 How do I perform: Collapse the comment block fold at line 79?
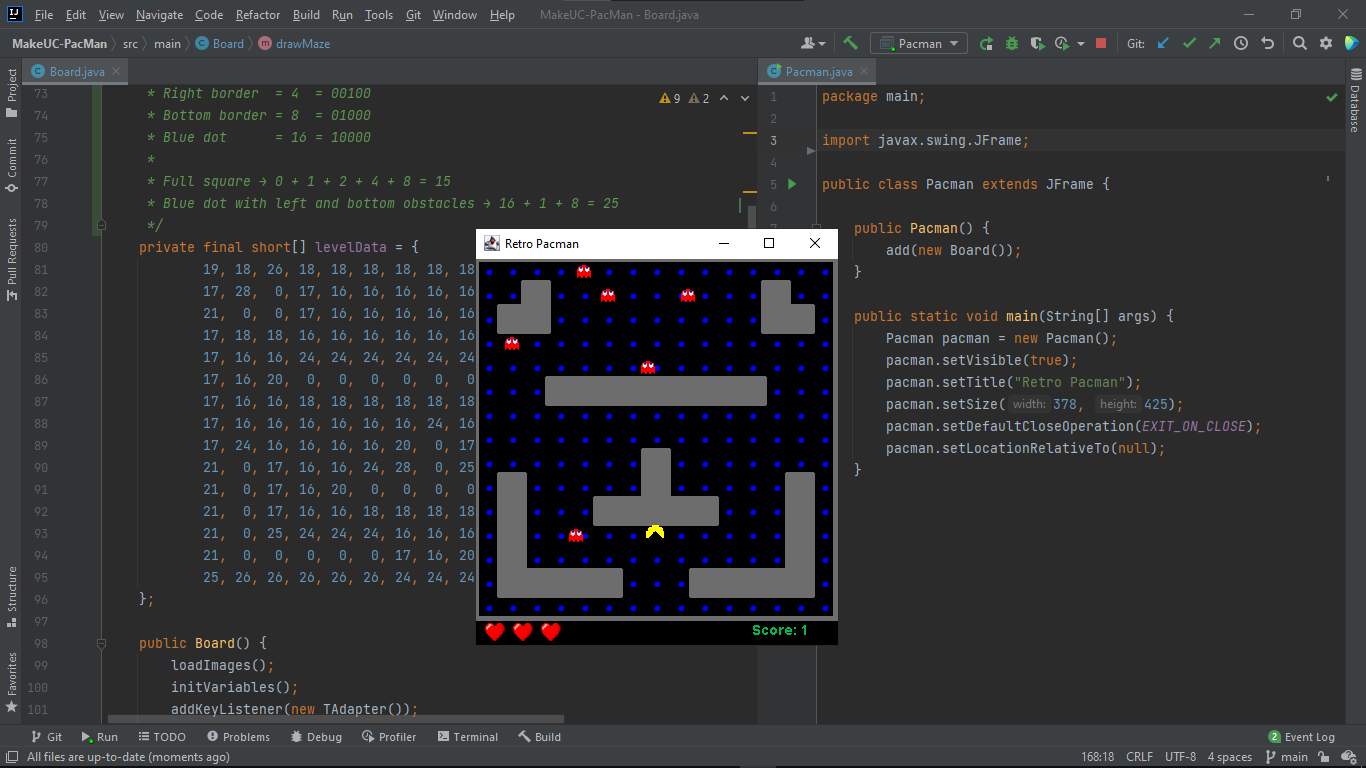pos(101,225)
